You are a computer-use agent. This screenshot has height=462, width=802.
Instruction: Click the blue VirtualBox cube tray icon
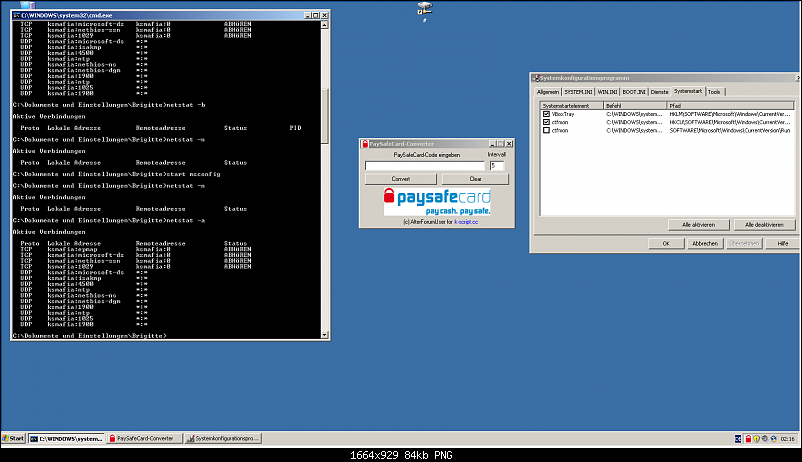773,439
